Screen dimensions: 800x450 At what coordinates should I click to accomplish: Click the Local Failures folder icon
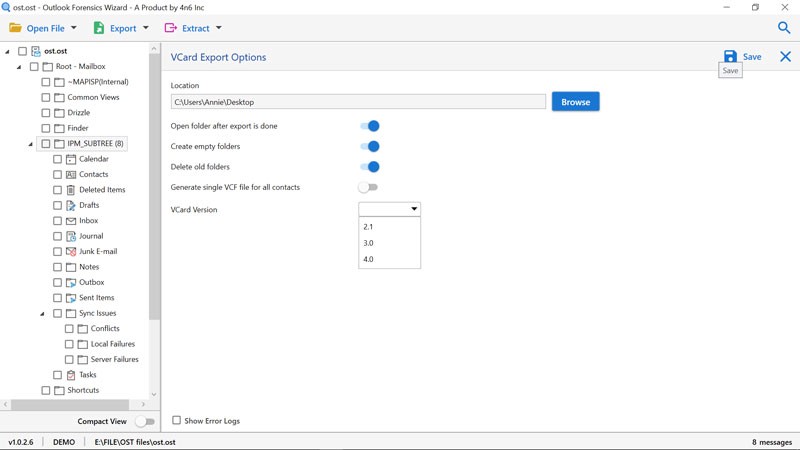click(83, 344)
